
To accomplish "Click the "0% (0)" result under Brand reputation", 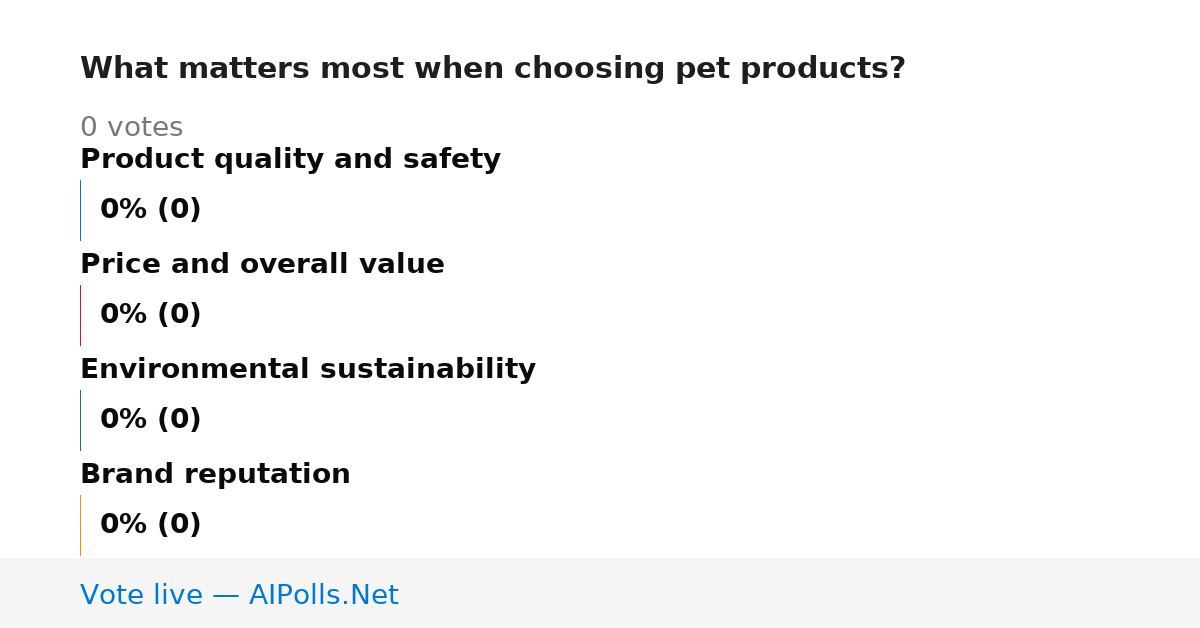I will [150, 525].
